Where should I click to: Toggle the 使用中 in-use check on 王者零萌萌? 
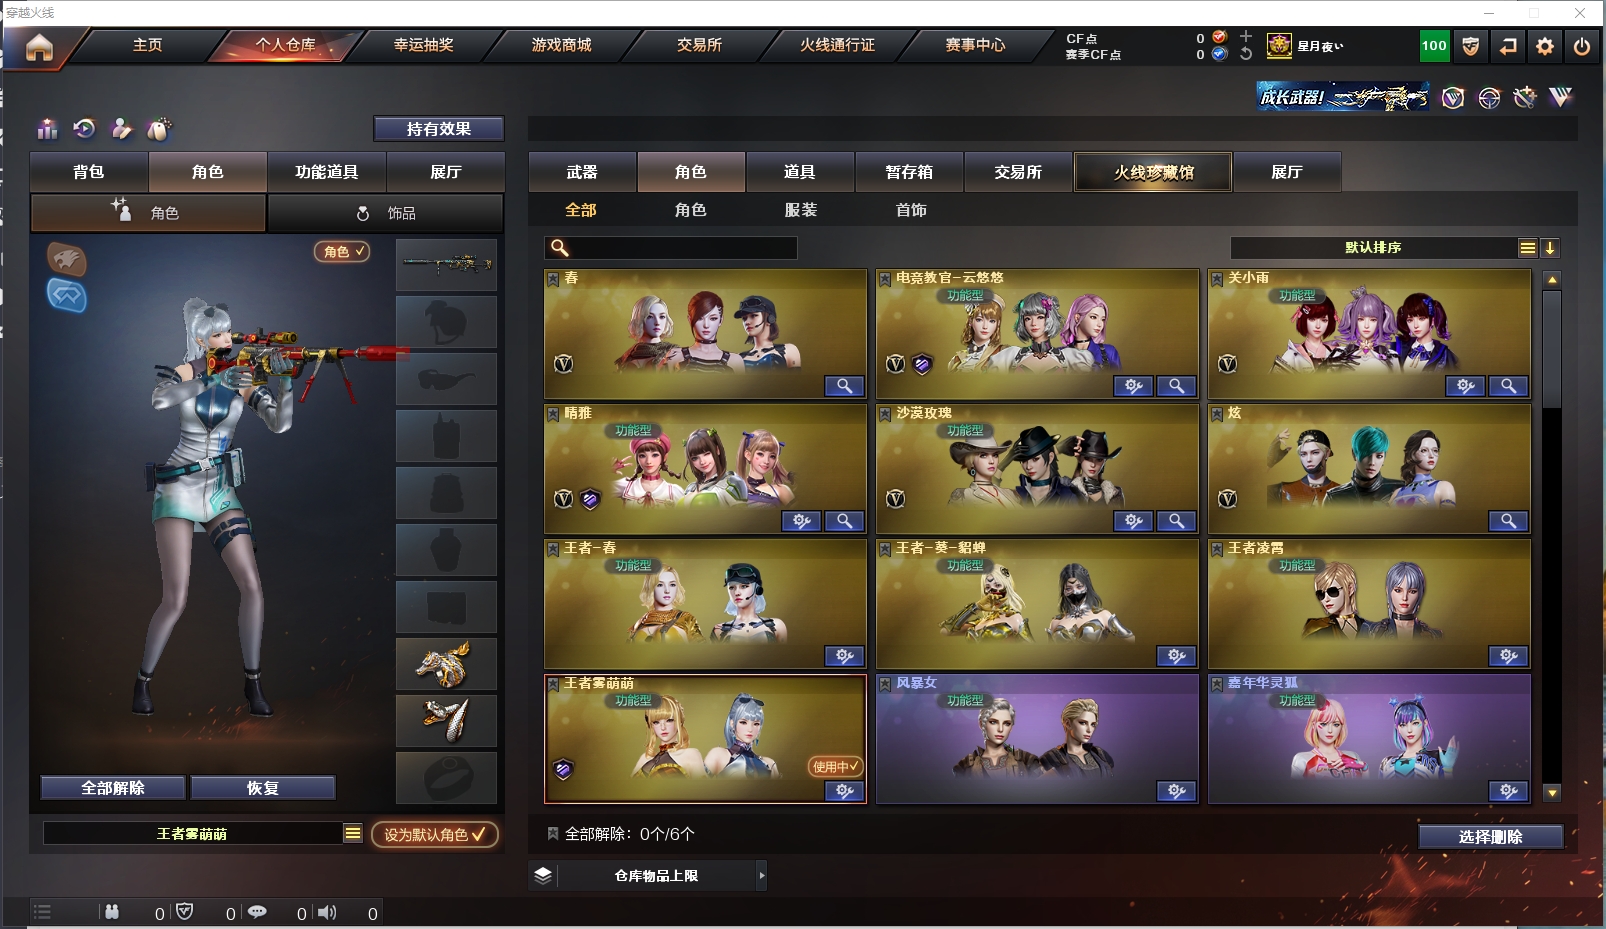tap(835, 767)
